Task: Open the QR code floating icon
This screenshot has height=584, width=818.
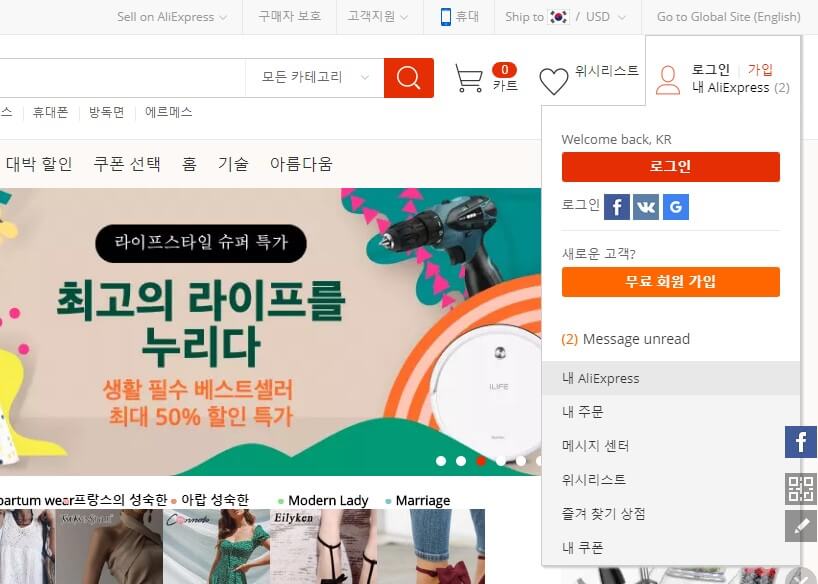Action: point(801,488)
